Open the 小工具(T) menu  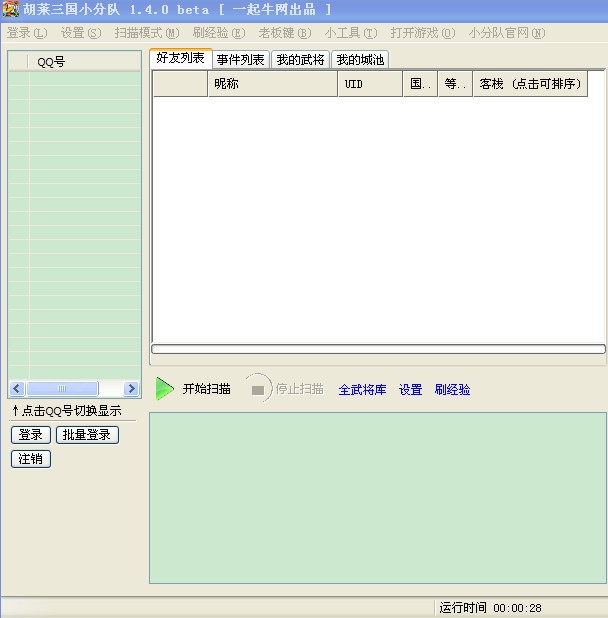[351, 33]
